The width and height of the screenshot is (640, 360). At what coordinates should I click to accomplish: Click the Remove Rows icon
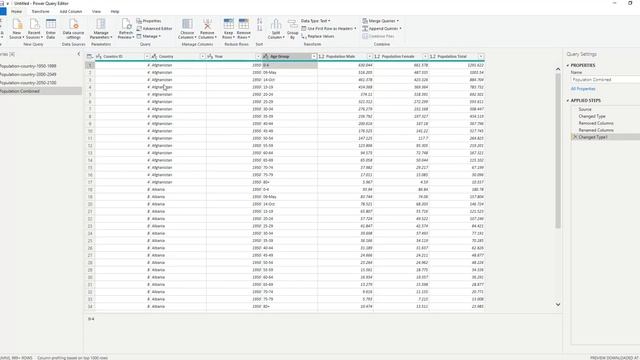pos(244,24)
